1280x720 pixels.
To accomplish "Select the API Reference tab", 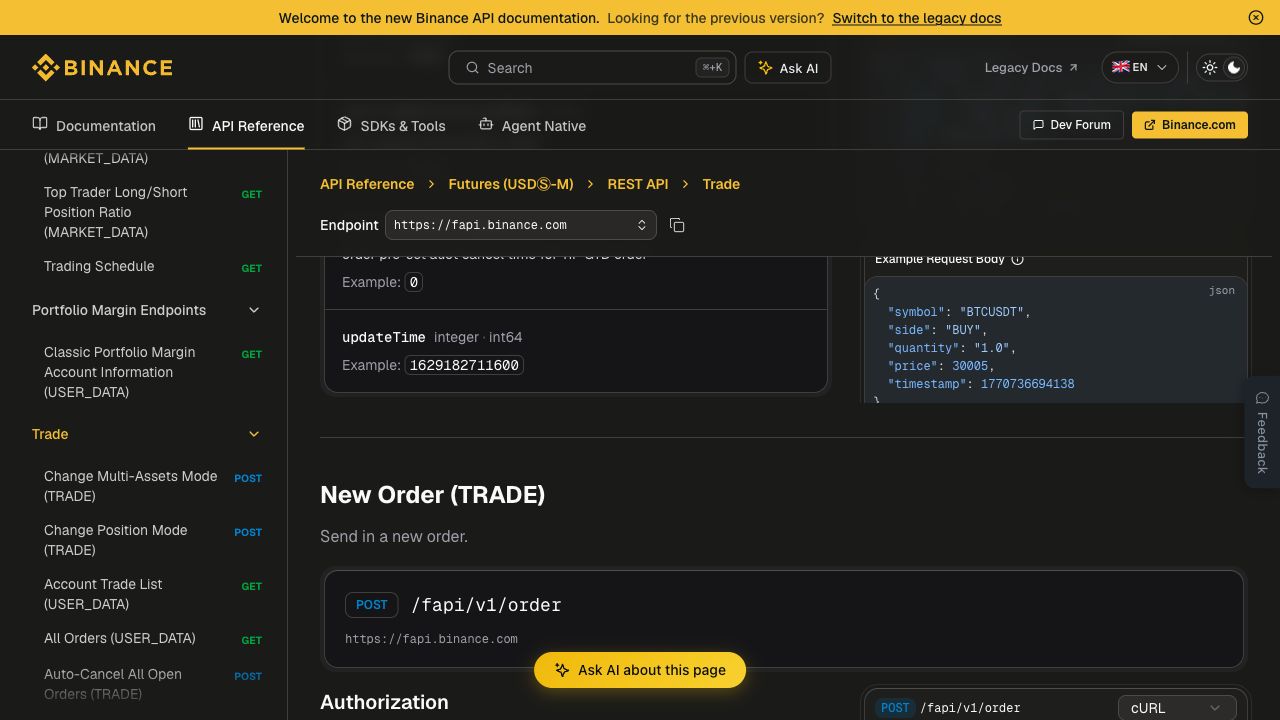I will [246, 125].
